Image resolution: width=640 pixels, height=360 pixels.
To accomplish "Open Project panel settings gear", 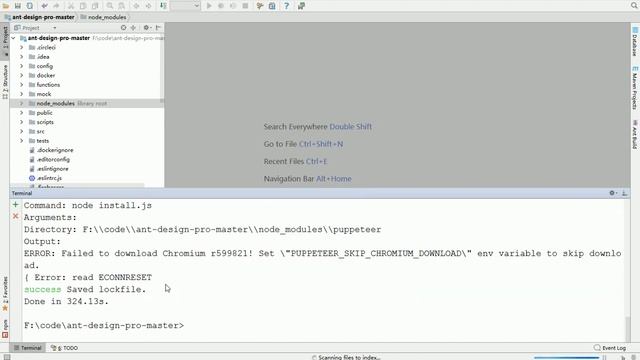I will click(x=147, y=28).
